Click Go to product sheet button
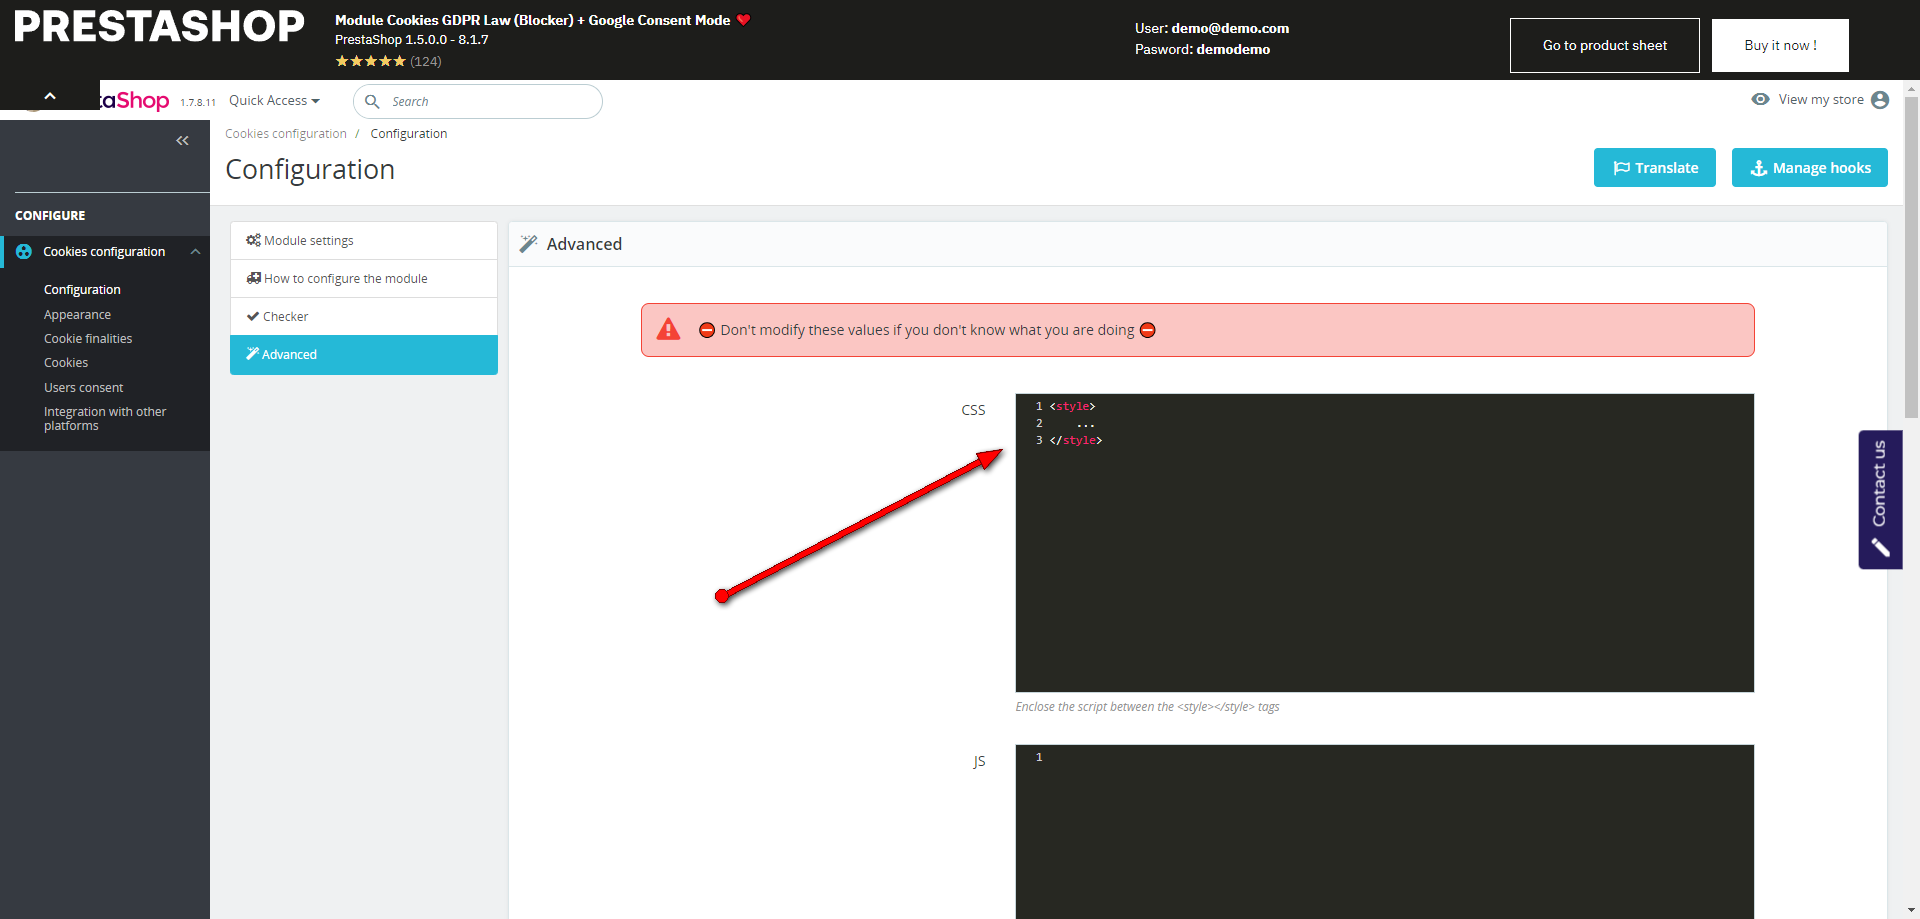 click(1605, 45)
